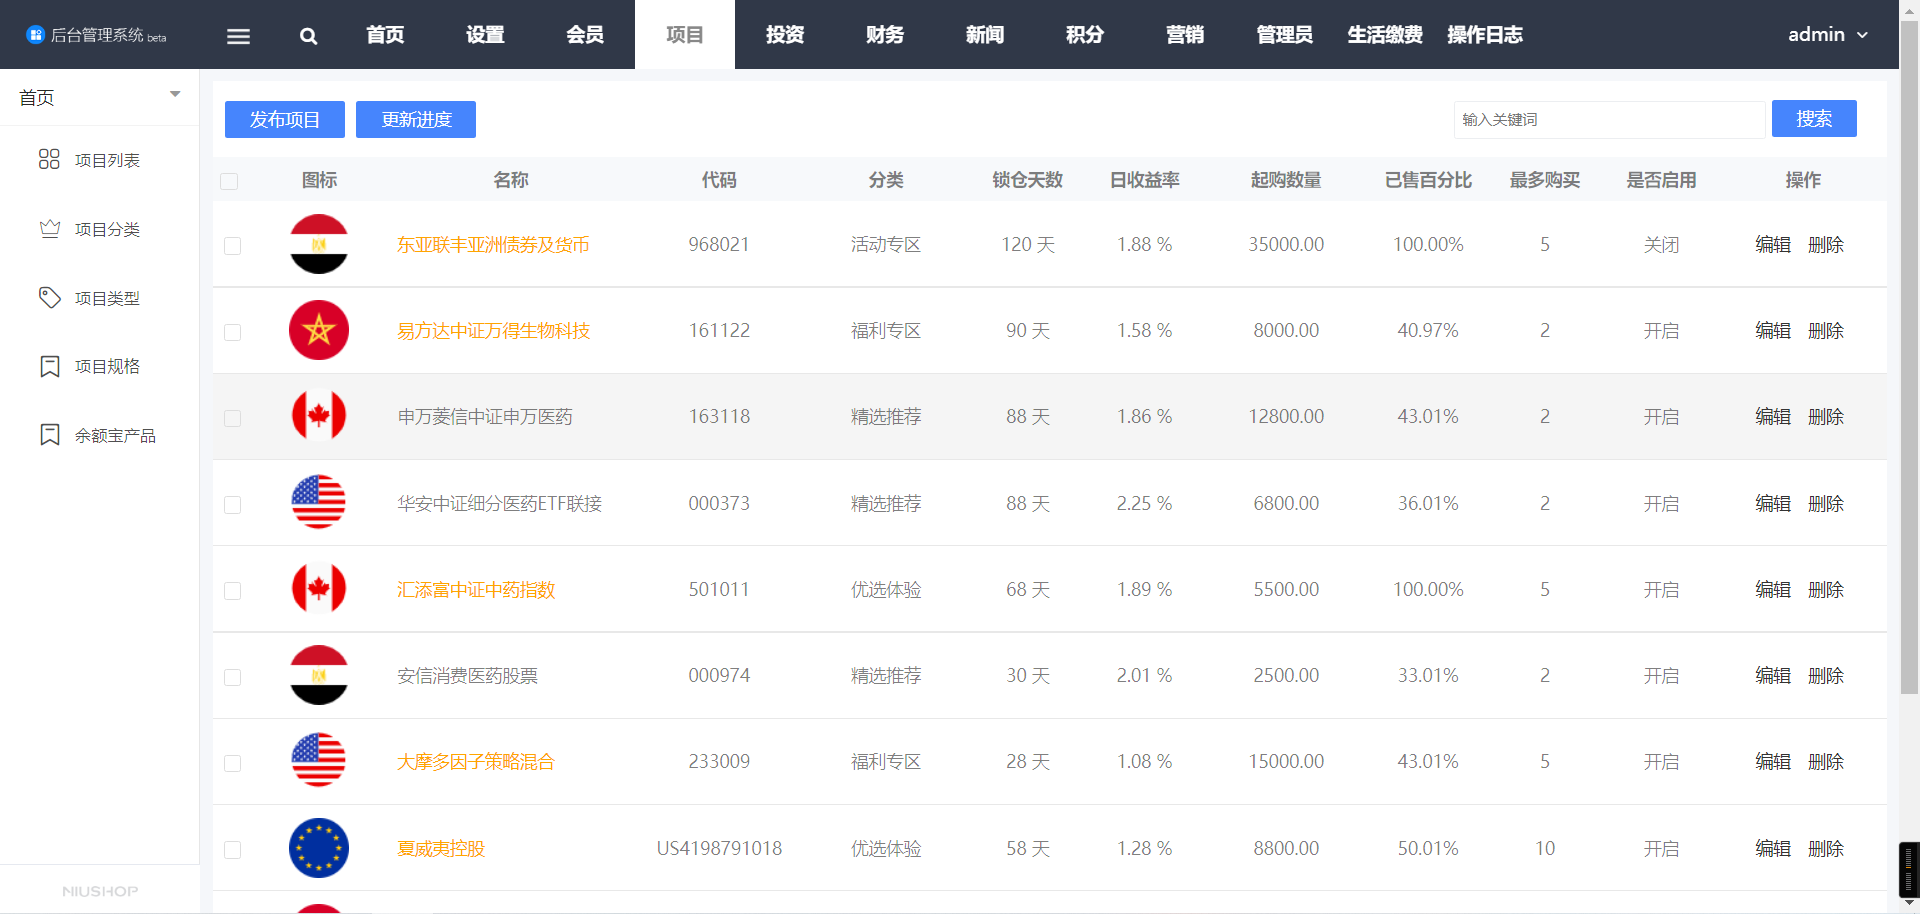Focus the 输入关键词 search field
1920x914 pixels.
click(1609, 119)
